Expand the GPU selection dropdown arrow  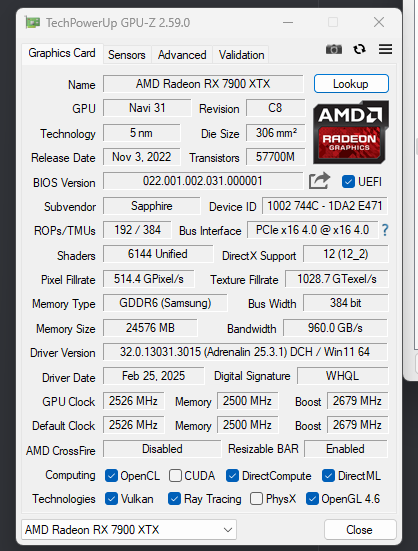tap(228, 530)
